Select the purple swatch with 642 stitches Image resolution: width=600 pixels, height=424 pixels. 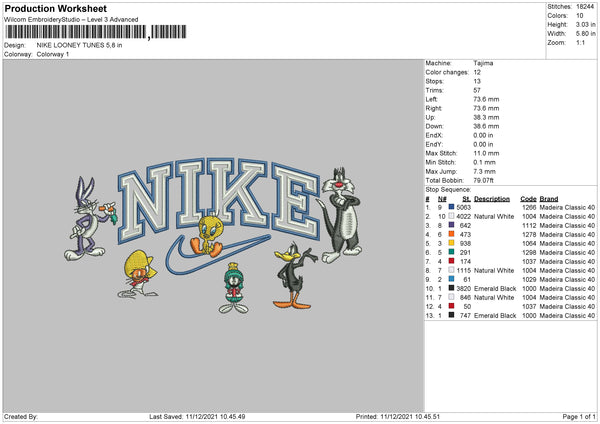click(452, 225)
